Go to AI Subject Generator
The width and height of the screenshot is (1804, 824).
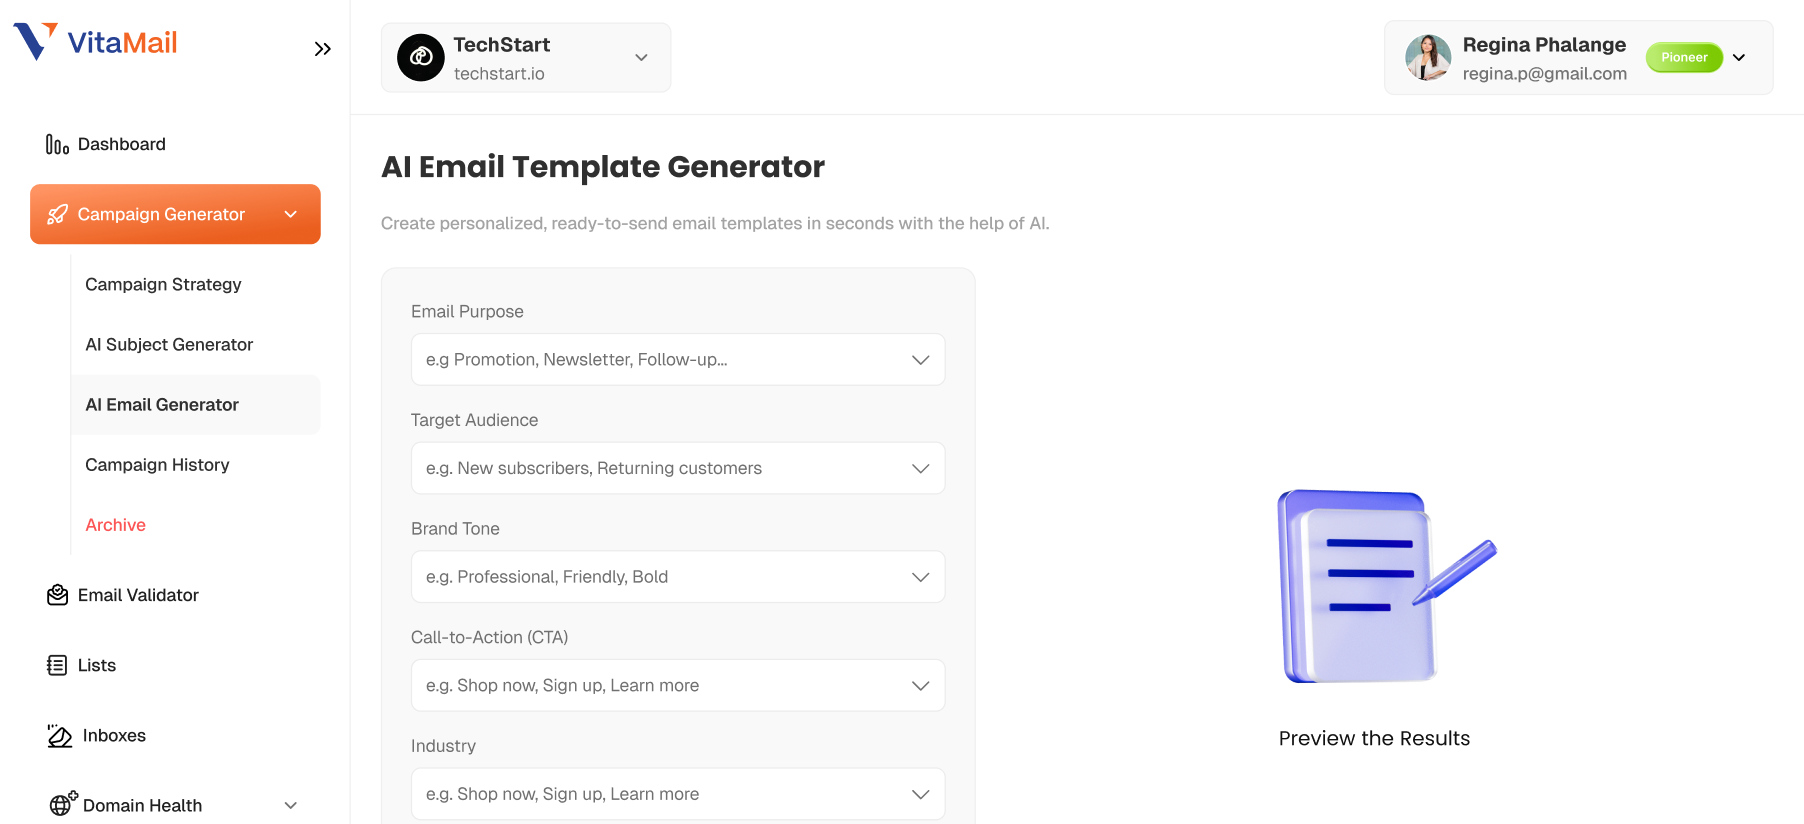coord(168,344)
